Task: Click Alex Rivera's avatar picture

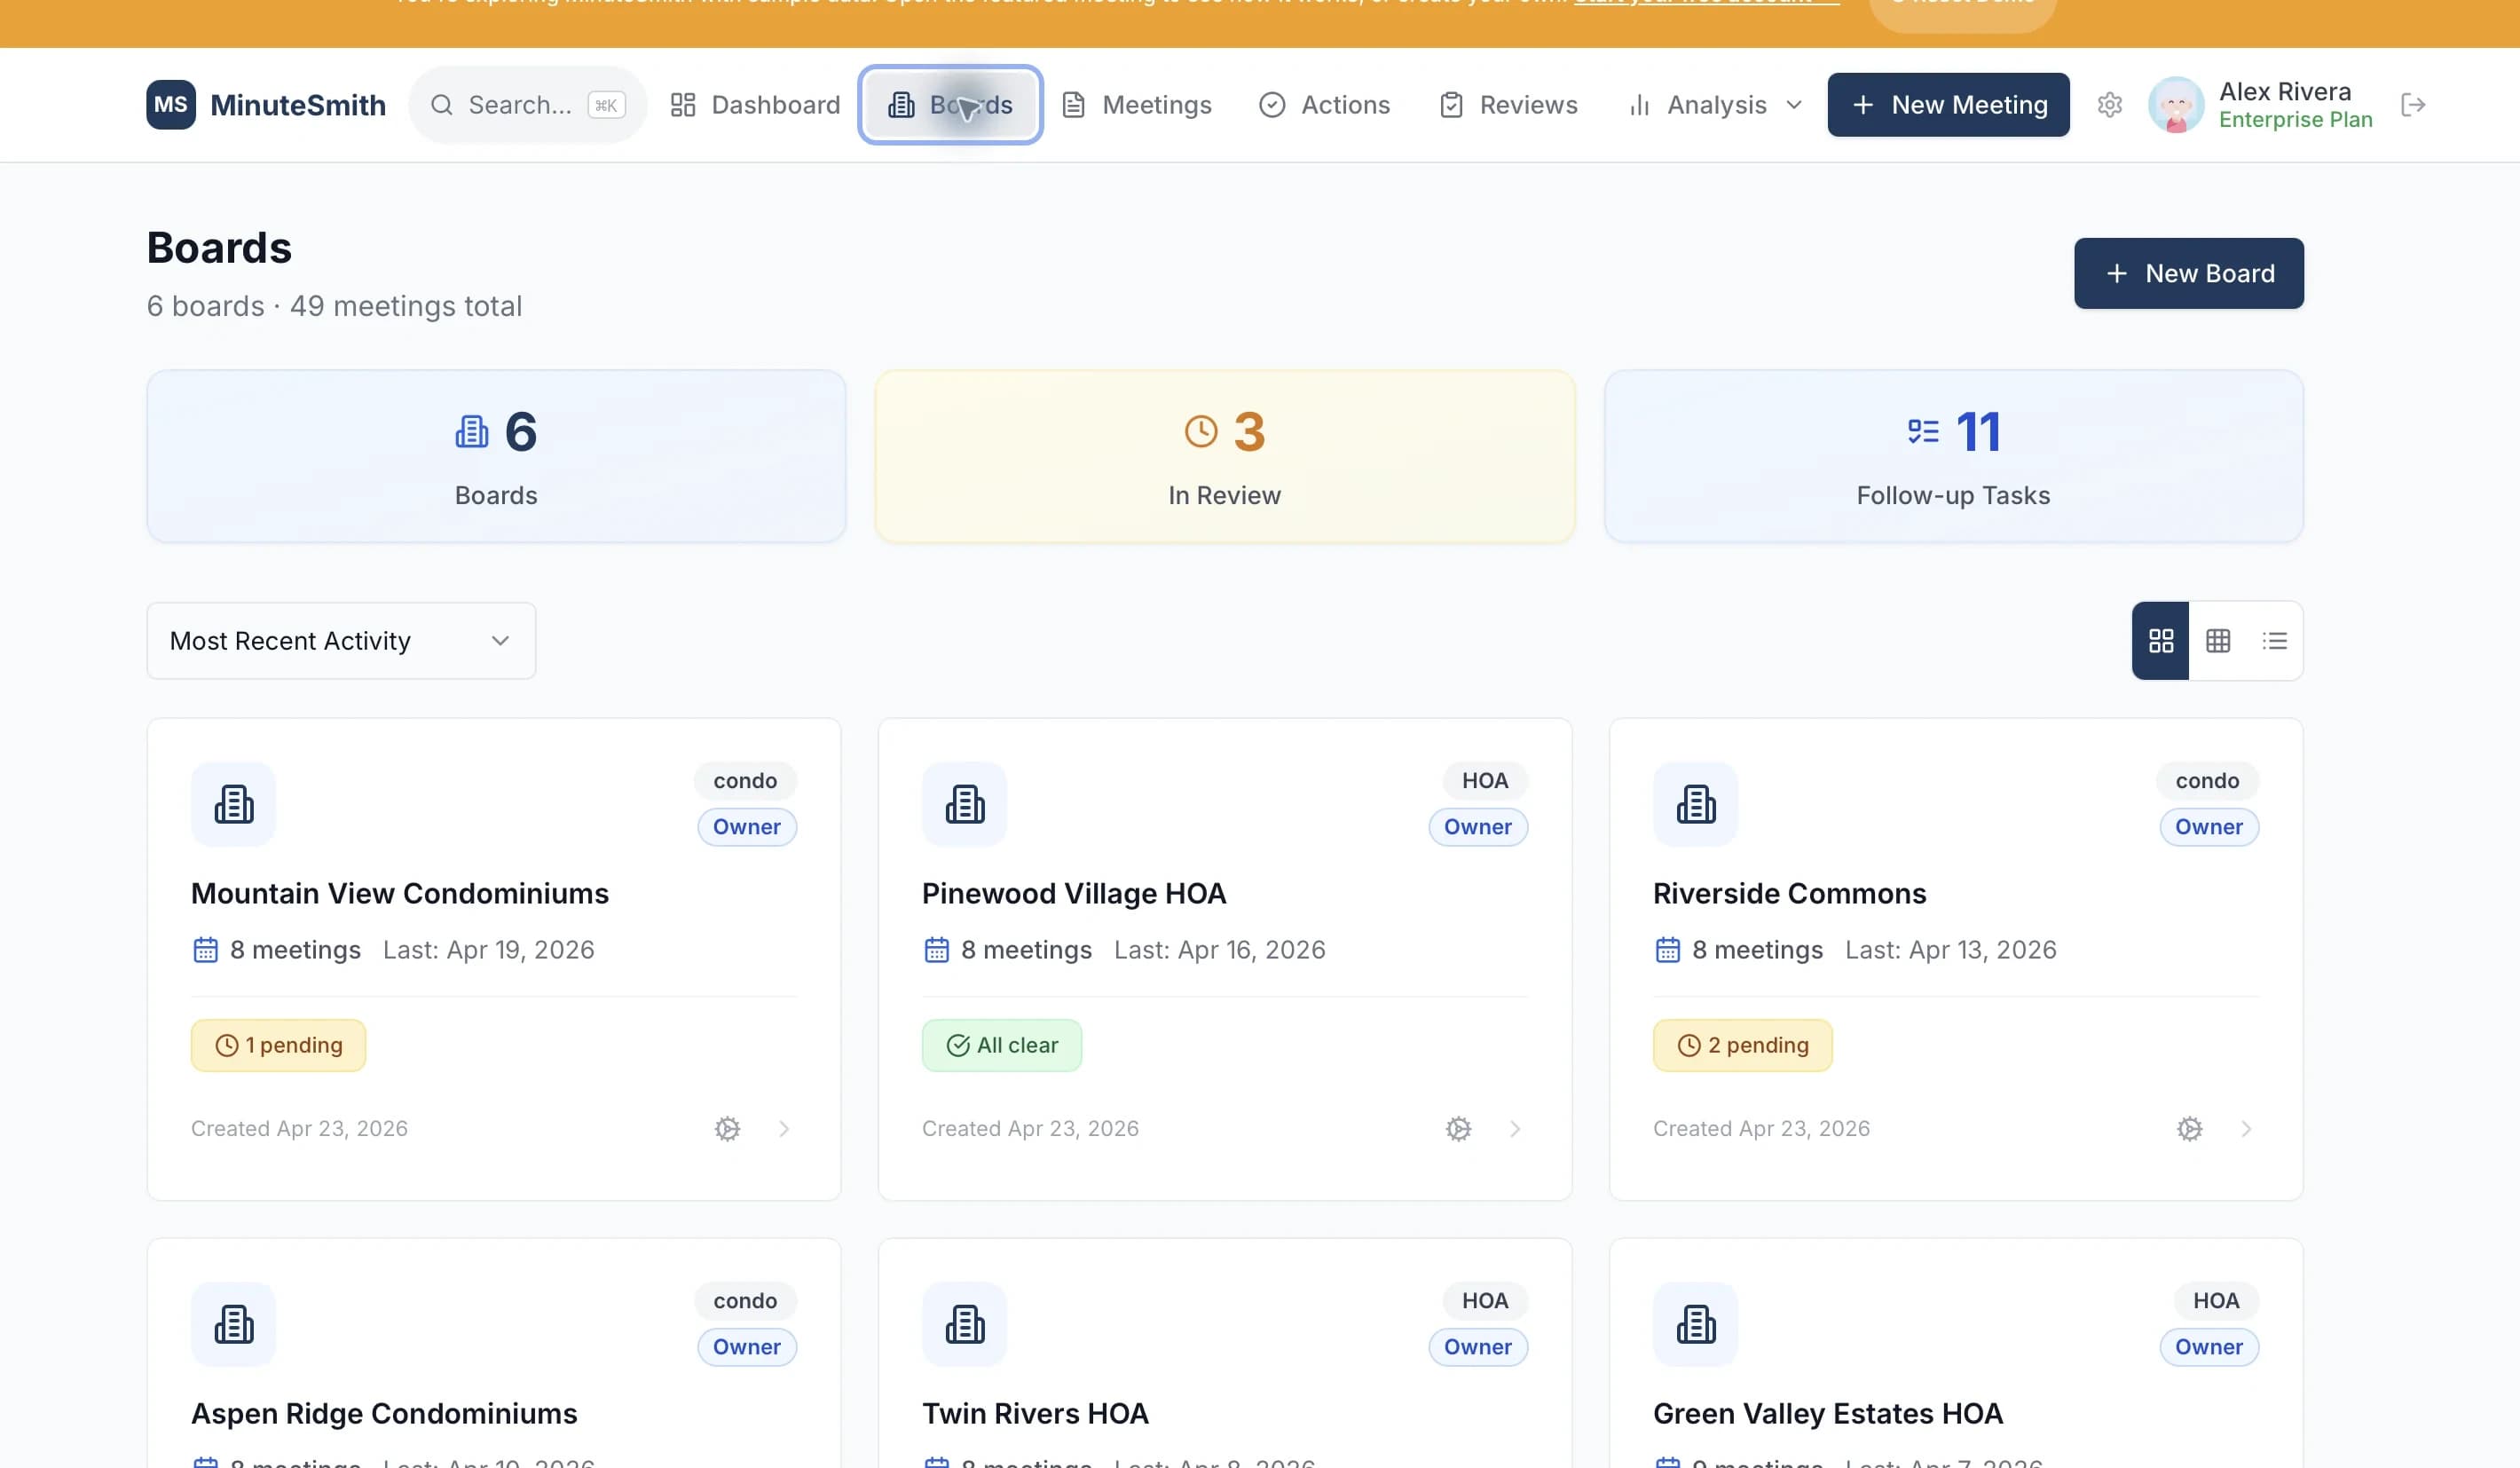Action: point(2176,105)
